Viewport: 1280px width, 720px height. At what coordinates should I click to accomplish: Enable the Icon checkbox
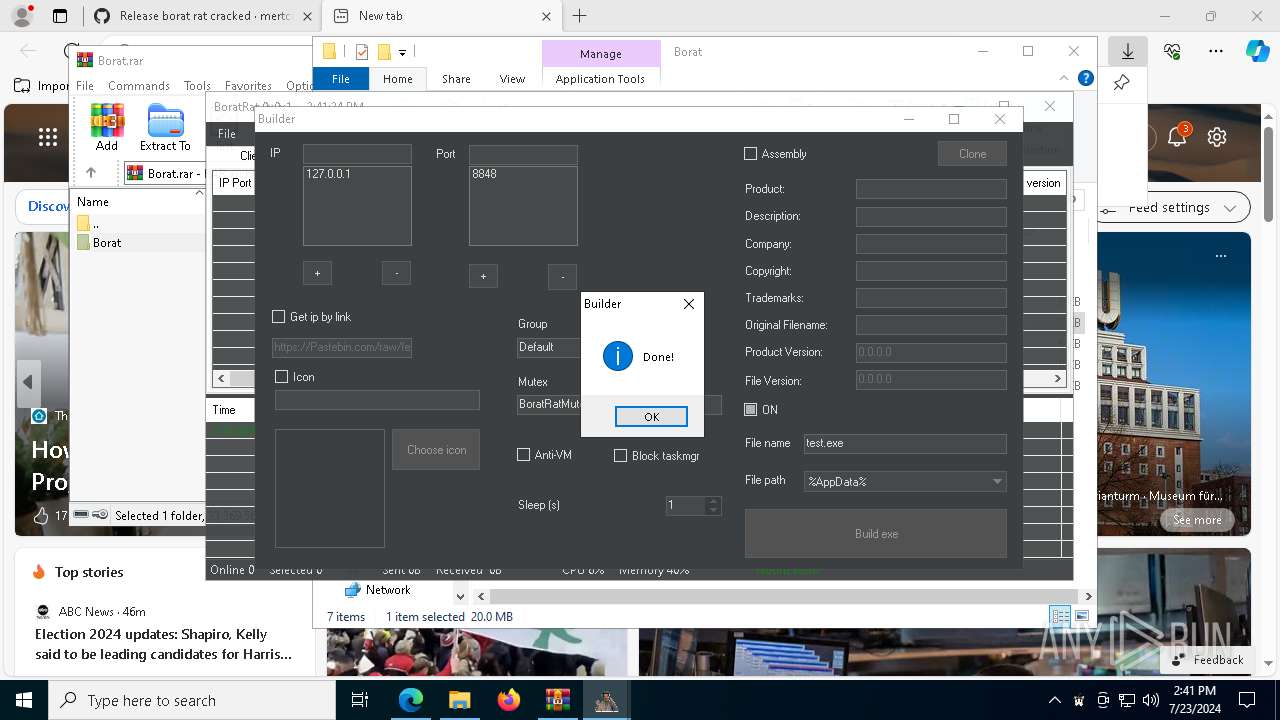point(282,377)
